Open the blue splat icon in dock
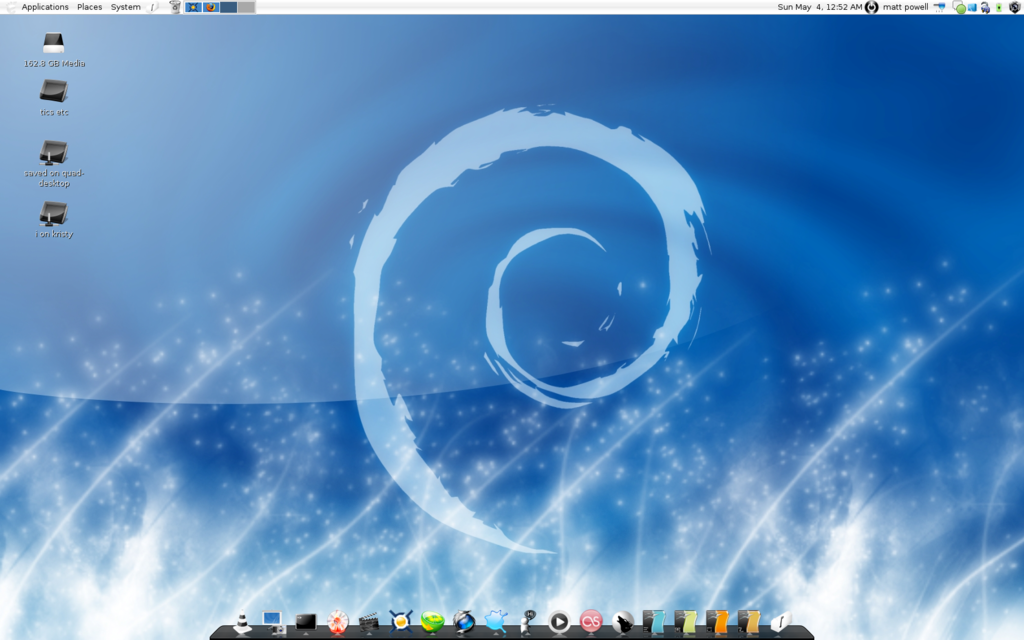This screenshot has height=640, width=1024. click(496, 621)
